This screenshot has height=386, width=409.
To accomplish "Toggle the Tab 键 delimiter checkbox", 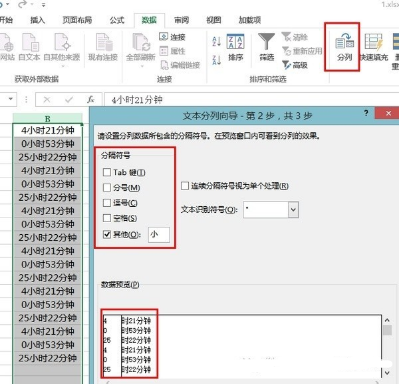I will pyautogui.click(x=107, y=172).
